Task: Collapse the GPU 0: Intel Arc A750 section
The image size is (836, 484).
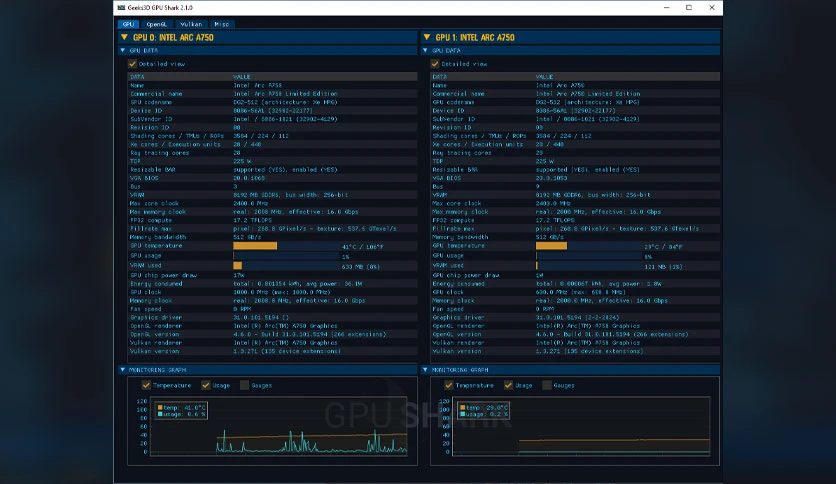Action: click(124, 37)
